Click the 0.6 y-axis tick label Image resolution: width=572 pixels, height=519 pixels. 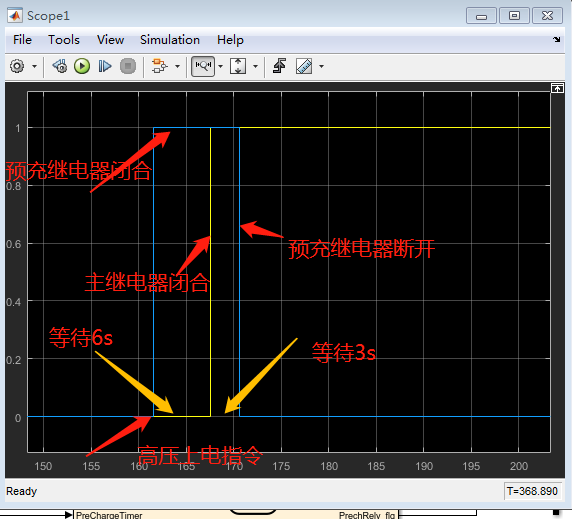coord(13,244)
